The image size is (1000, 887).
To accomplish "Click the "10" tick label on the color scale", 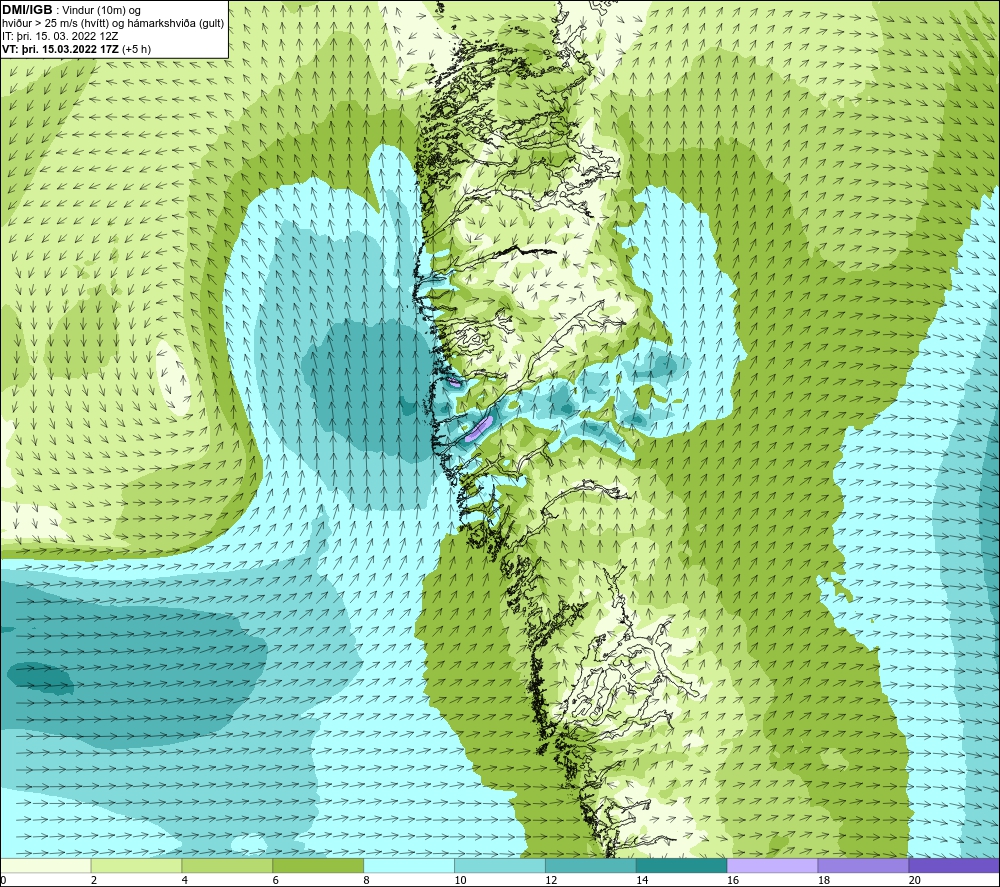I will 460,880.
